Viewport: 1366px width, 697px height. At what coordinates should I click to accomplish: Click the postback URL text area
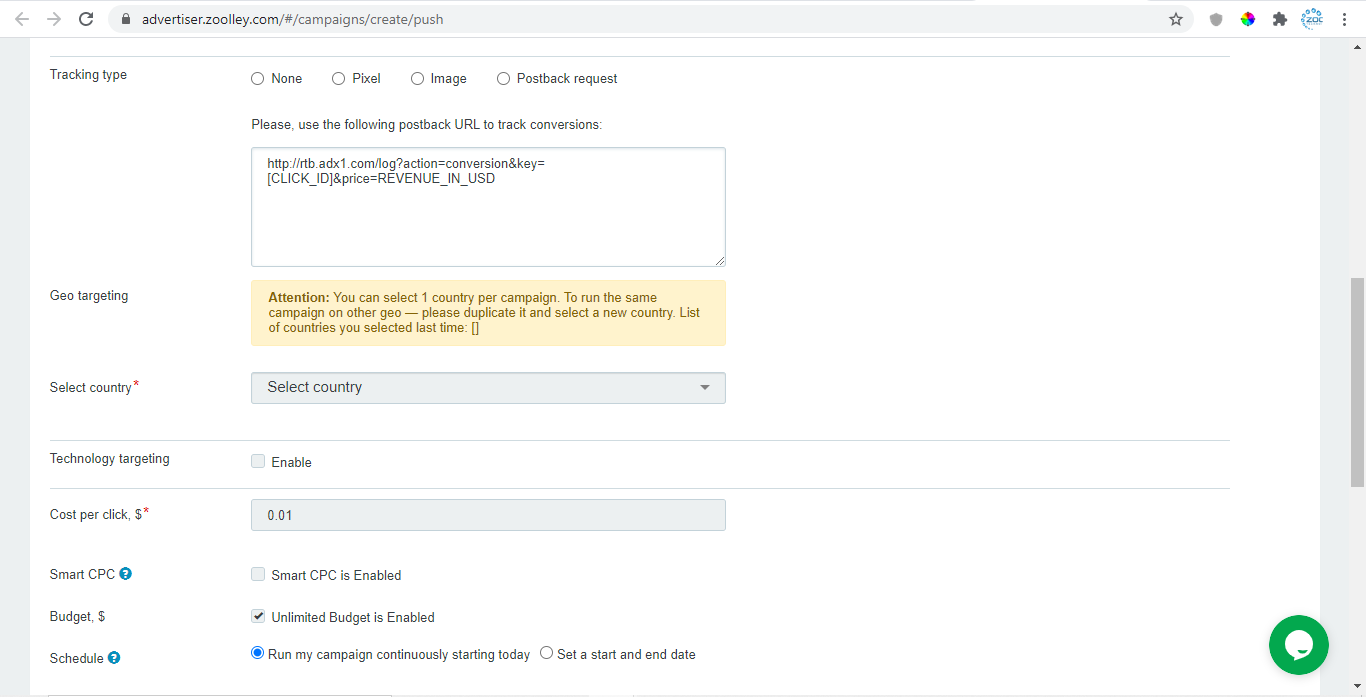[488, 205]
